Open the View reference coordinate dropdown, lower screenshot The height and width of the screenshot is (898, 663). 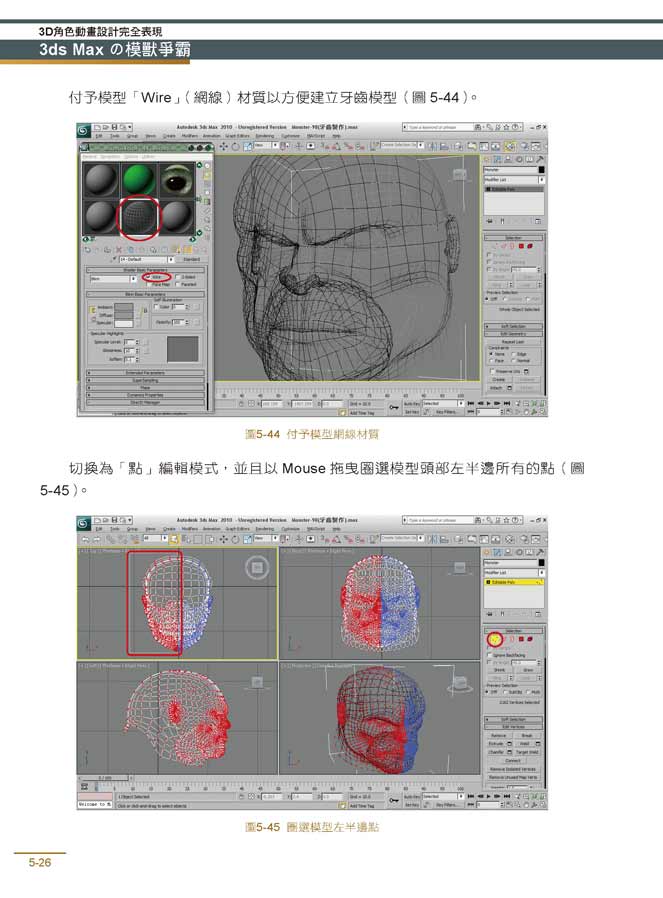click(266, 539)
